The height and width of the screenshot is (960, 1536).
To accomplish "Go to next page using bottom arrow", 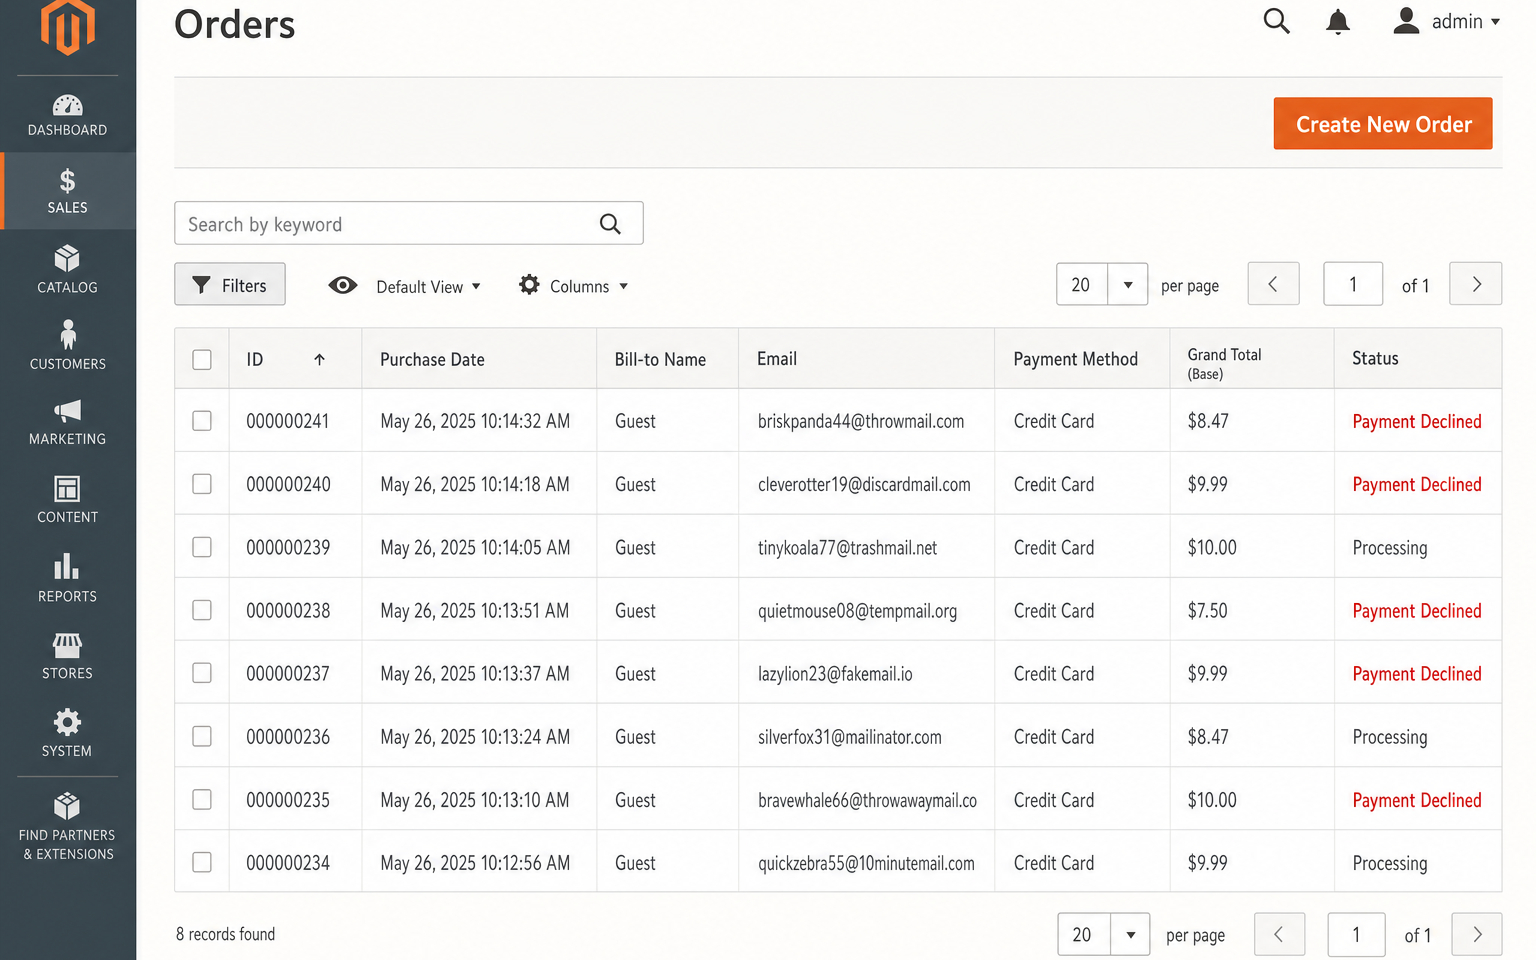I will coord(1477,935).
